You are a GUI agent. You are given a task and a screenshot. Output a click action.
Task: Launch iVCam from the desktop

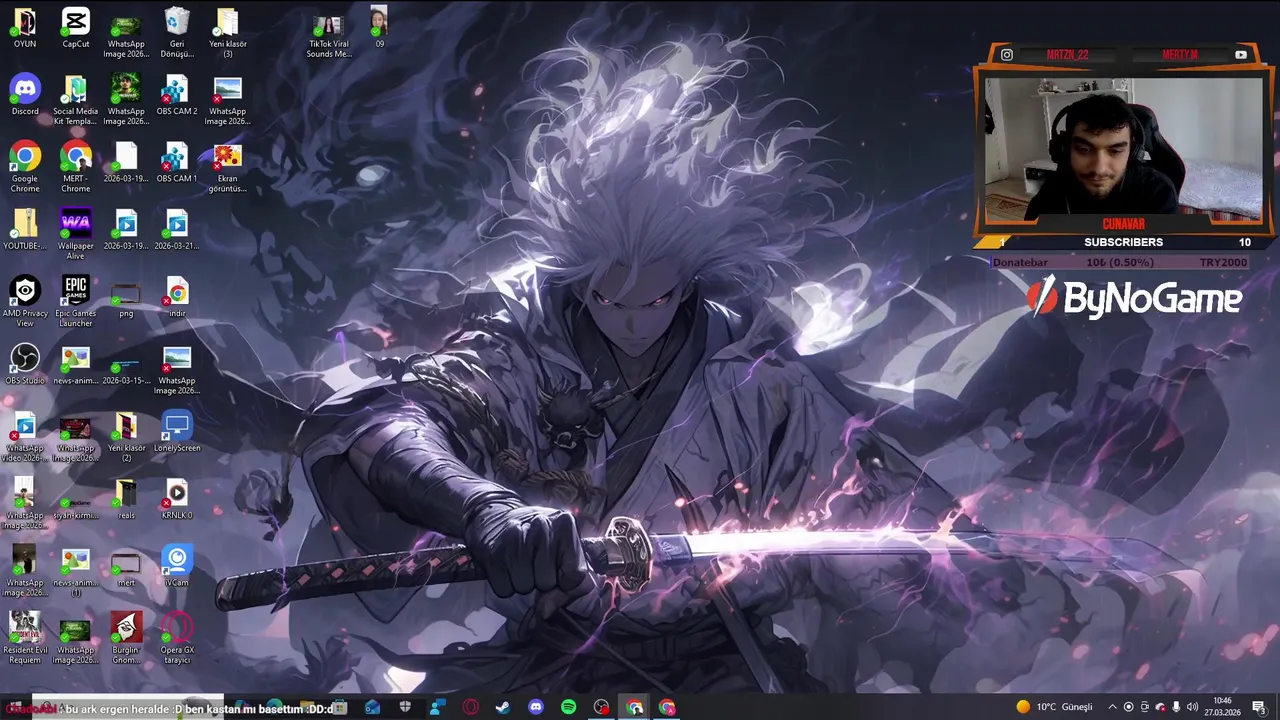coord(177,566)
